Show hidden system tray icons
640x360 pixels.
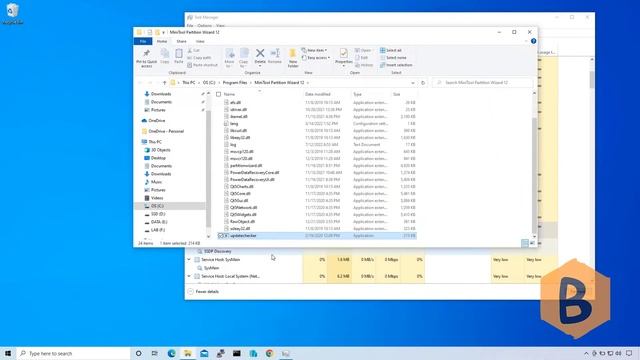point(586,353)
